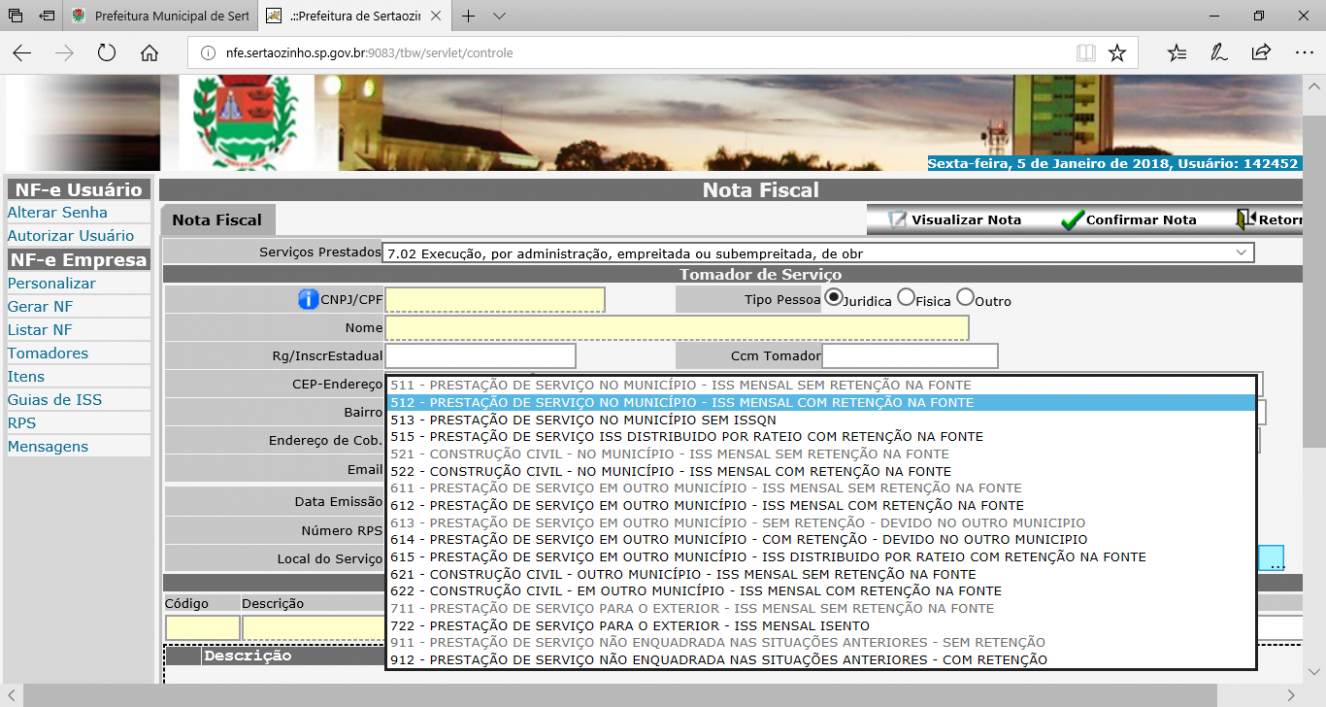Open the Favorites hub icon
This screenshot has height=707, width=1326.
click(x=1177, y=53)
